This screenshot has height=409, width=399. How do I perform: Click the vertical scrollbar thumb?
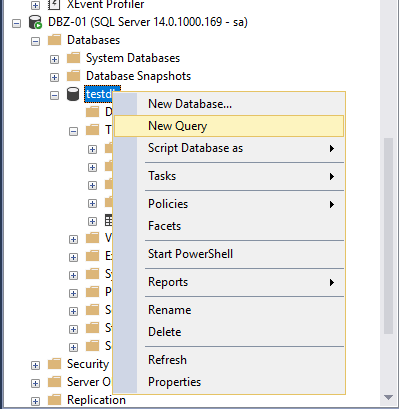tap(388, 236)
